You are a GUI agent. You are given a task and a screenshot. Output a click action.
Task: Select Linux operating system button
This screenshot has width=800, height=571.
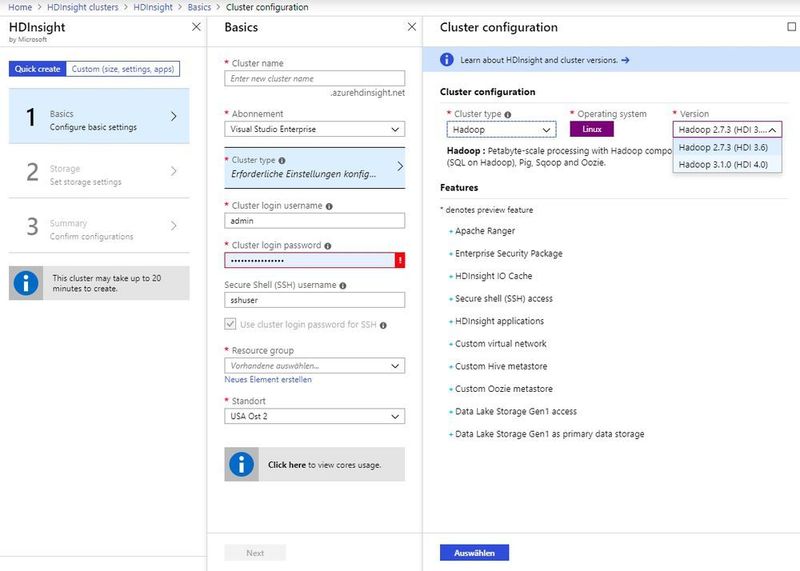[592, 129]
